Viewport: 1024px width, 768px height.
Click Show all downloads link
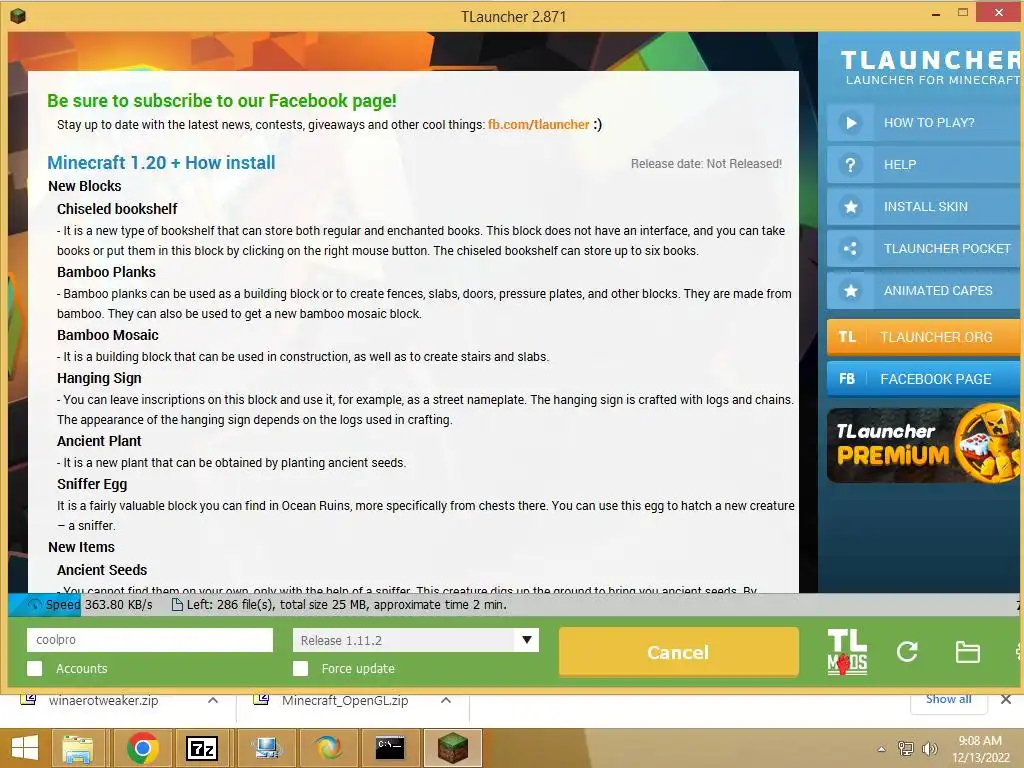click(x=948, y=699)
